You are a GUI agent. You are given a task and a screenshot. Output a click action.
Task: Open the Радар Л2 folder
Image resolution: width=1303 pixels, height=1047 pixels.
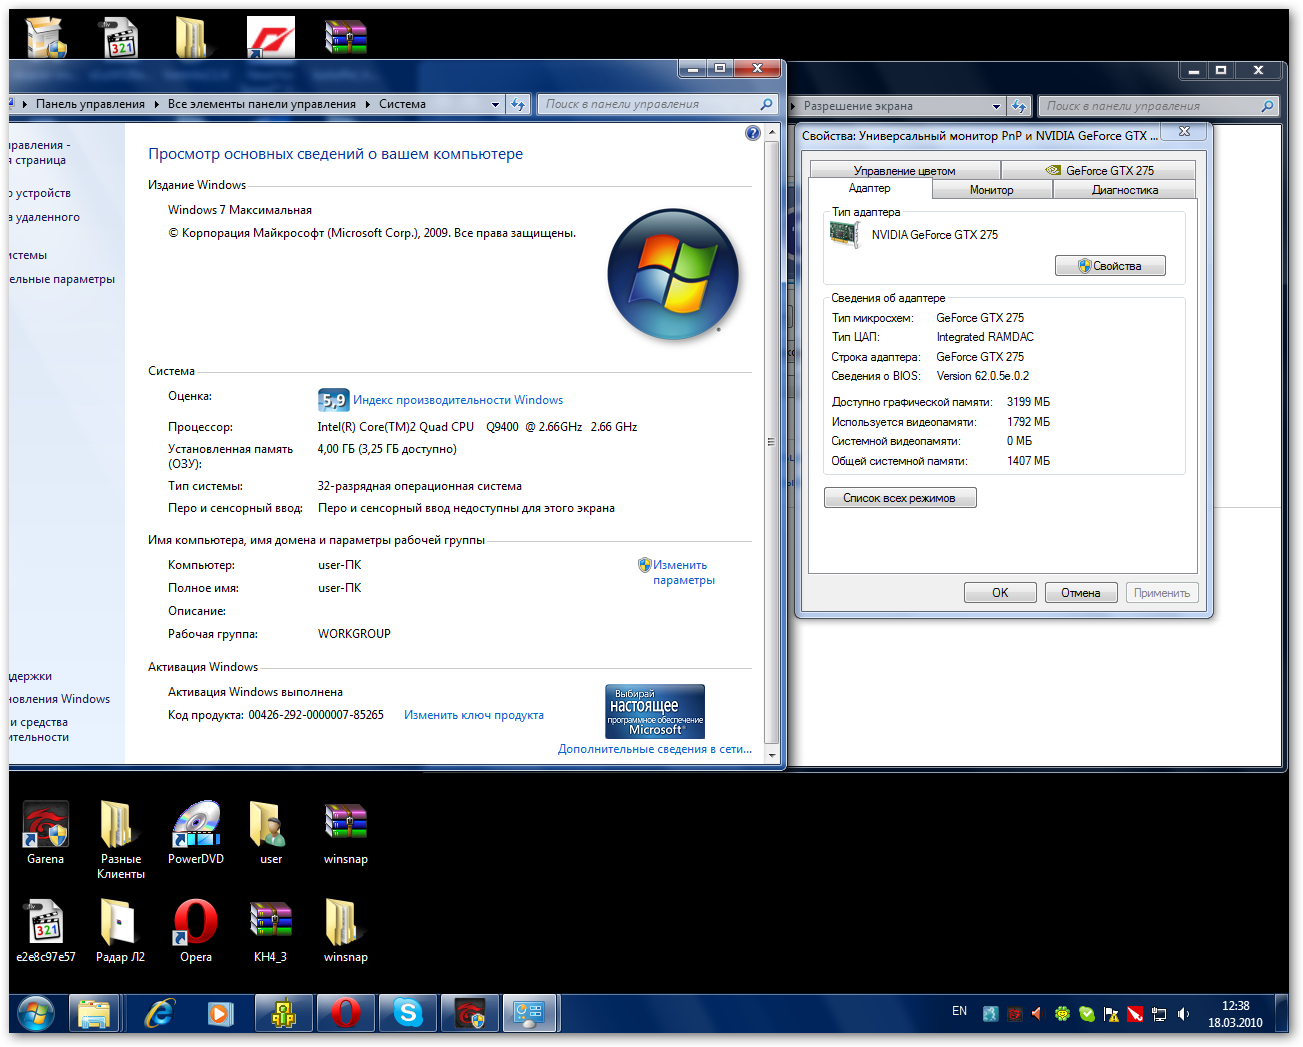120,931
